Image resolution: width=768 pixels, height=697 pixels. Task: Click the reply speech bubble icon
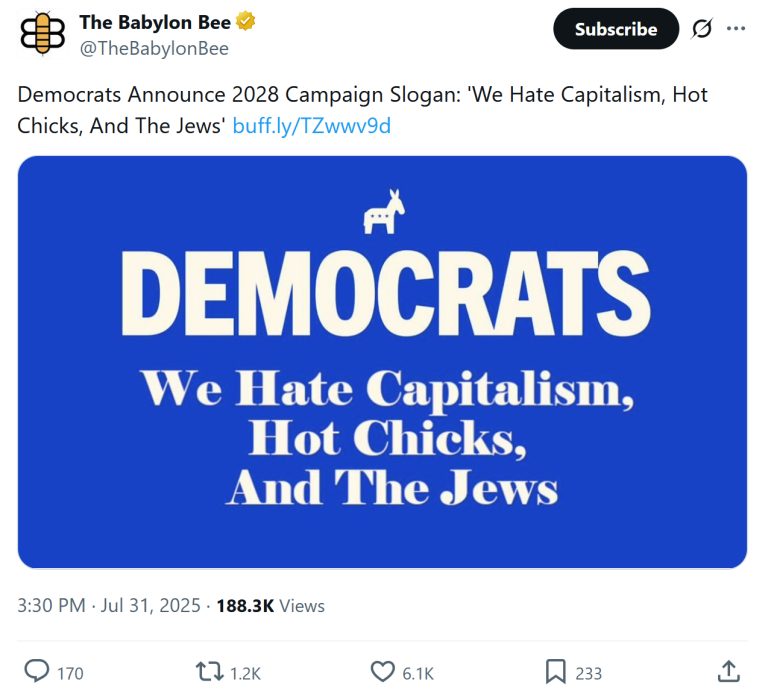pyautogui.click(x=36, y=672)
